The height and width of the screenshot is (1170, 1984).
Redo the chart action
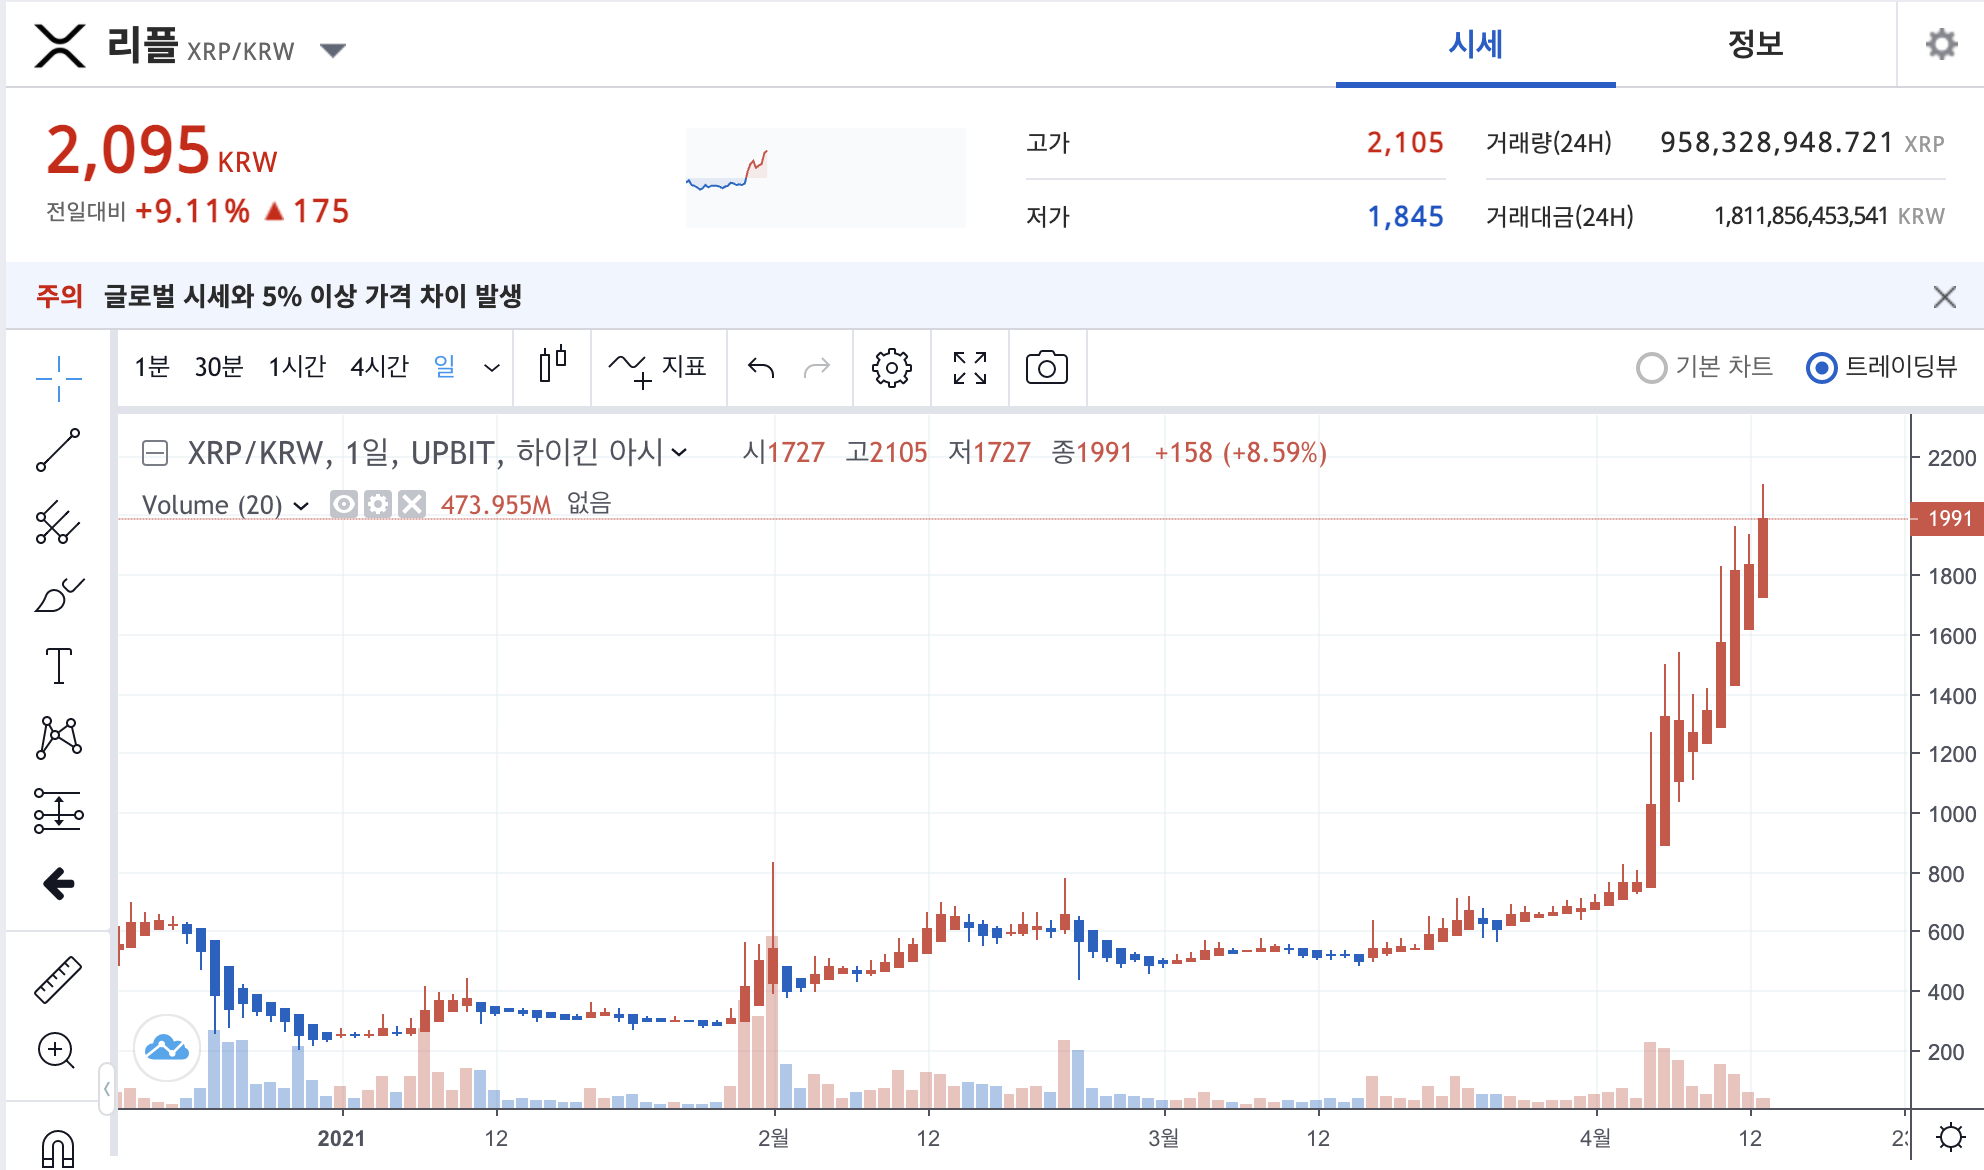pyautogui.click(x=817, y=368)
